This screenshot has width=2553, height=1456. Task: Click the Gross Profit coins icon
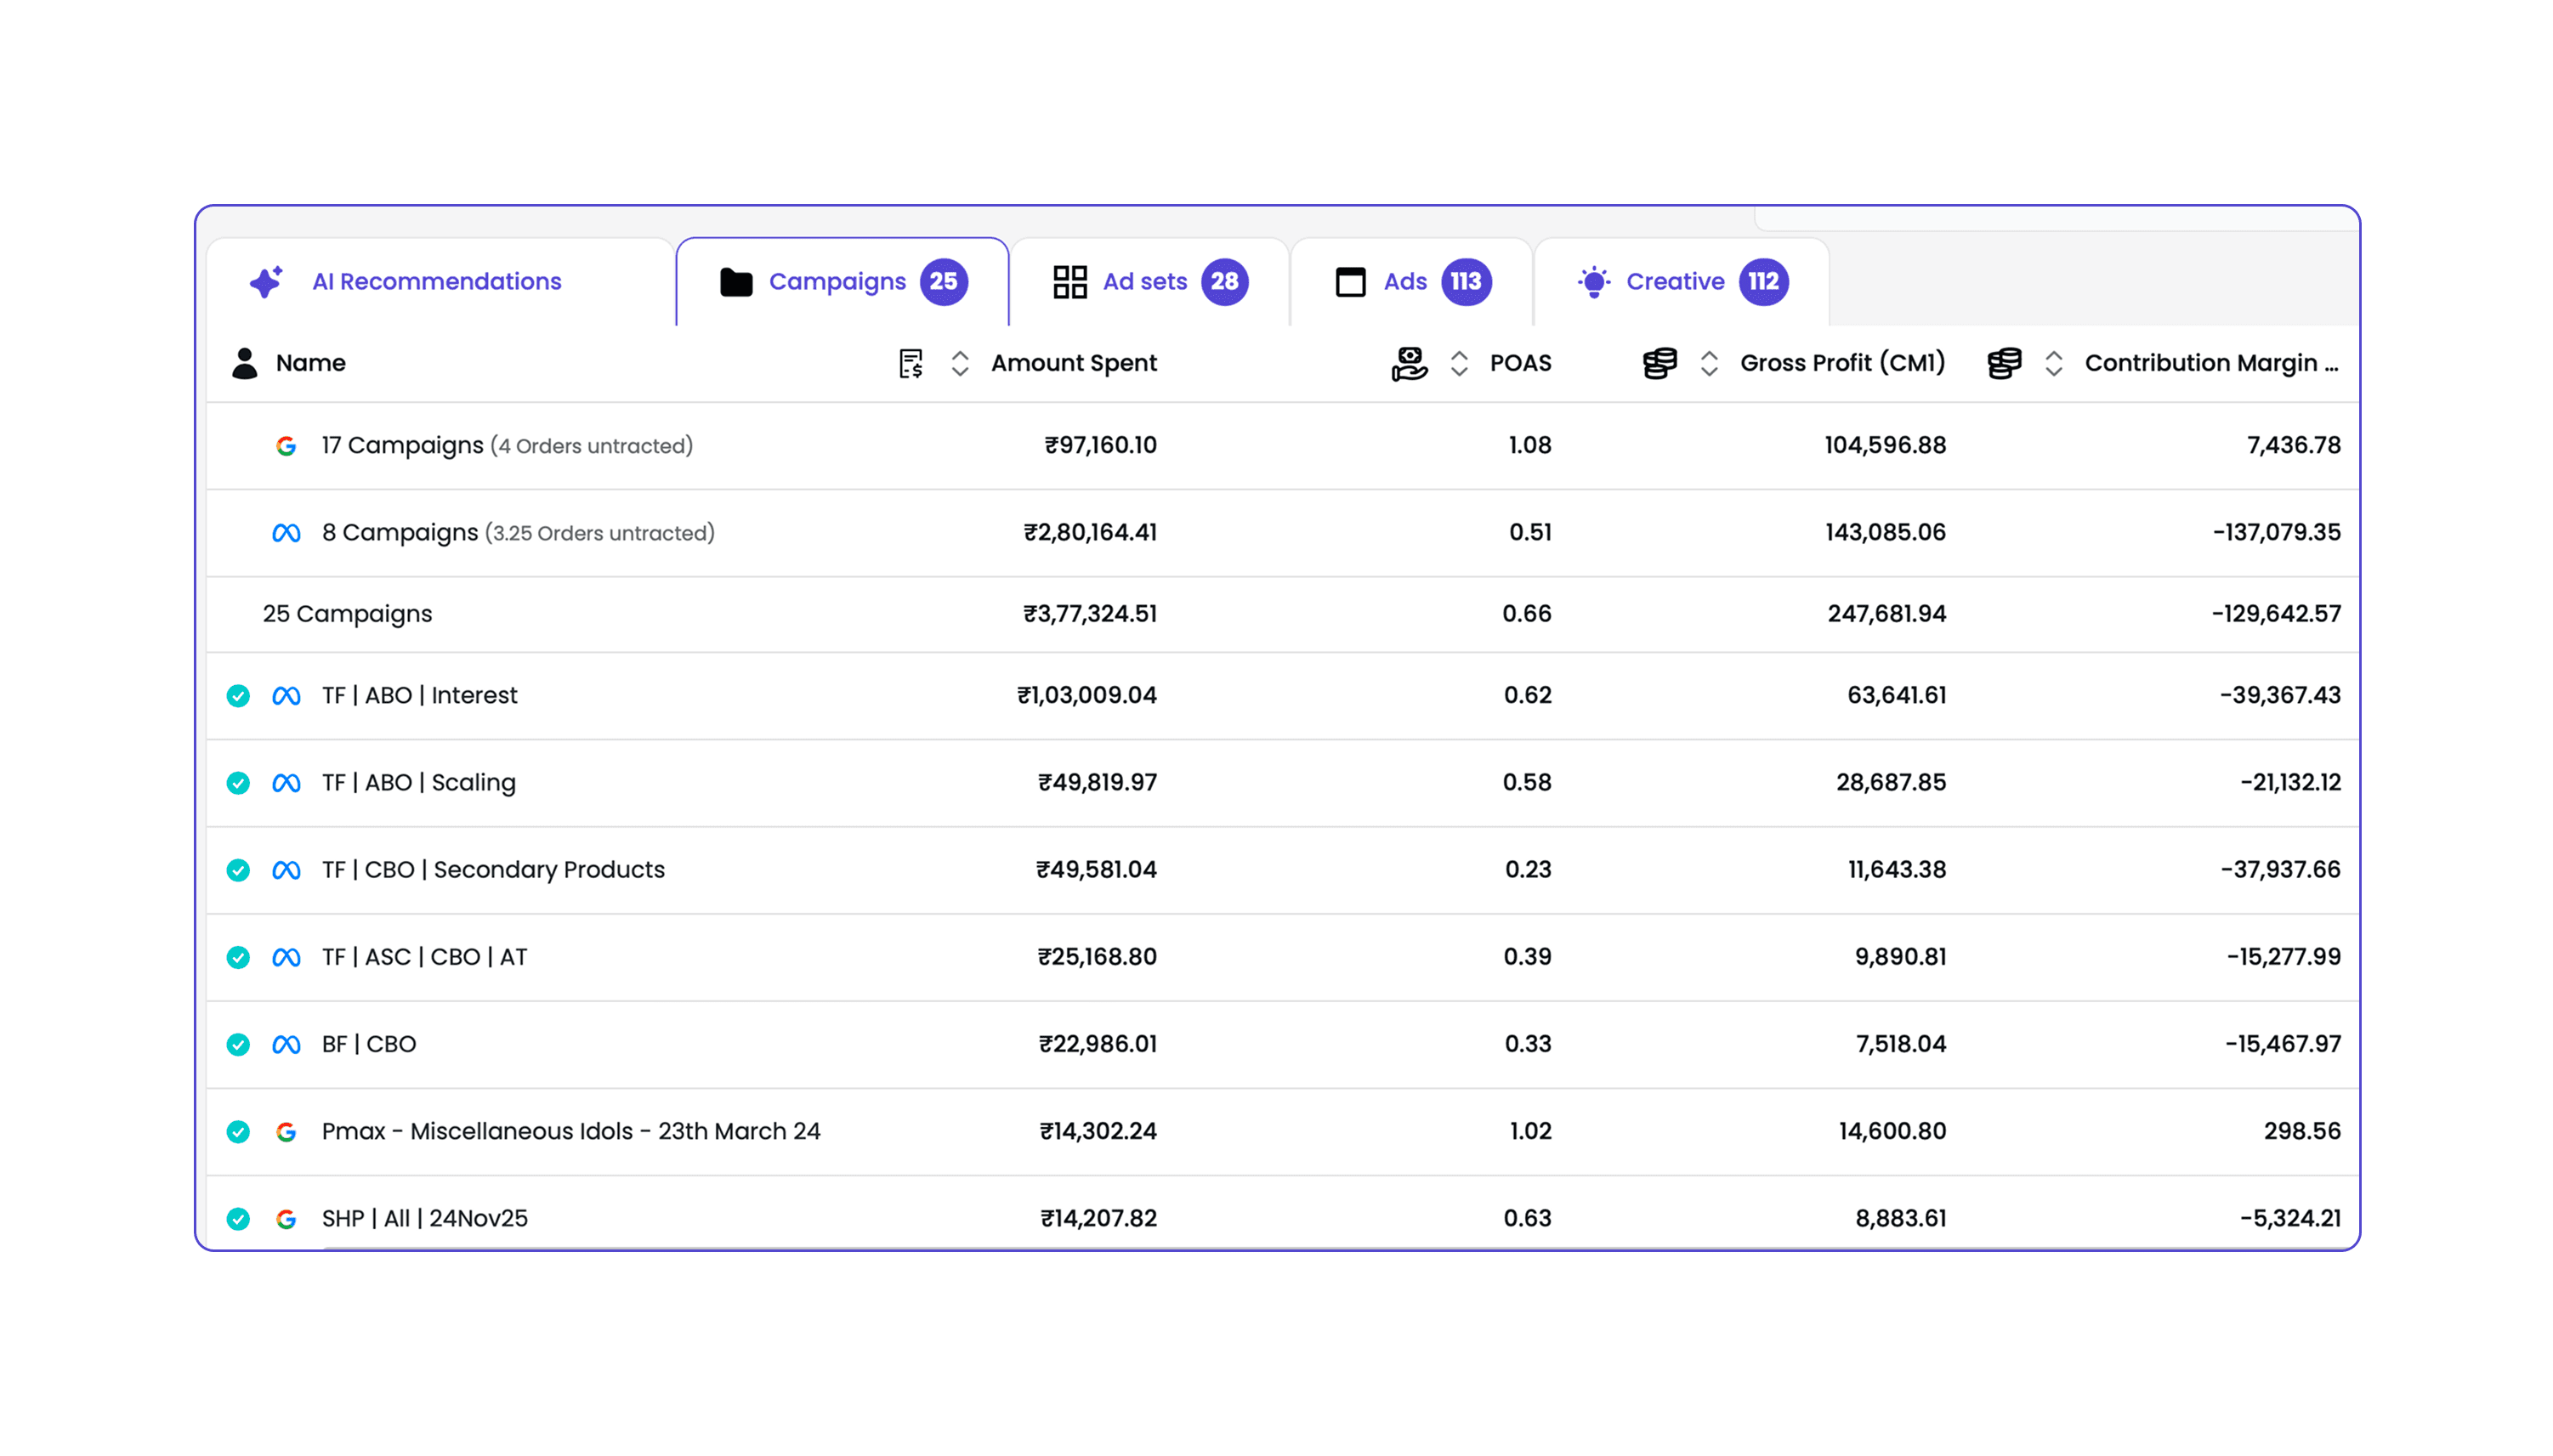coord(1659,363)
